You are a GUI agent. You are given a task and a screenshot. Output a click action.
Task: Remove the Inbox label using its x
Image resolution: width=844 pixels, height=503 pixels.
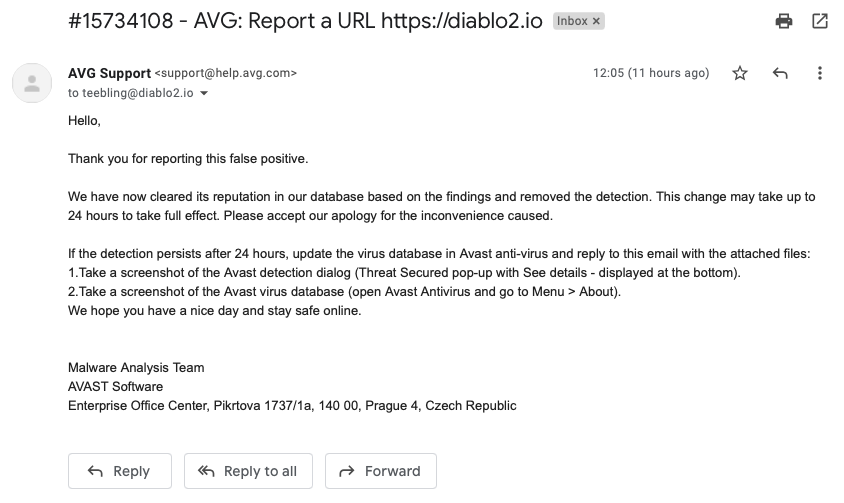point(597,21)
